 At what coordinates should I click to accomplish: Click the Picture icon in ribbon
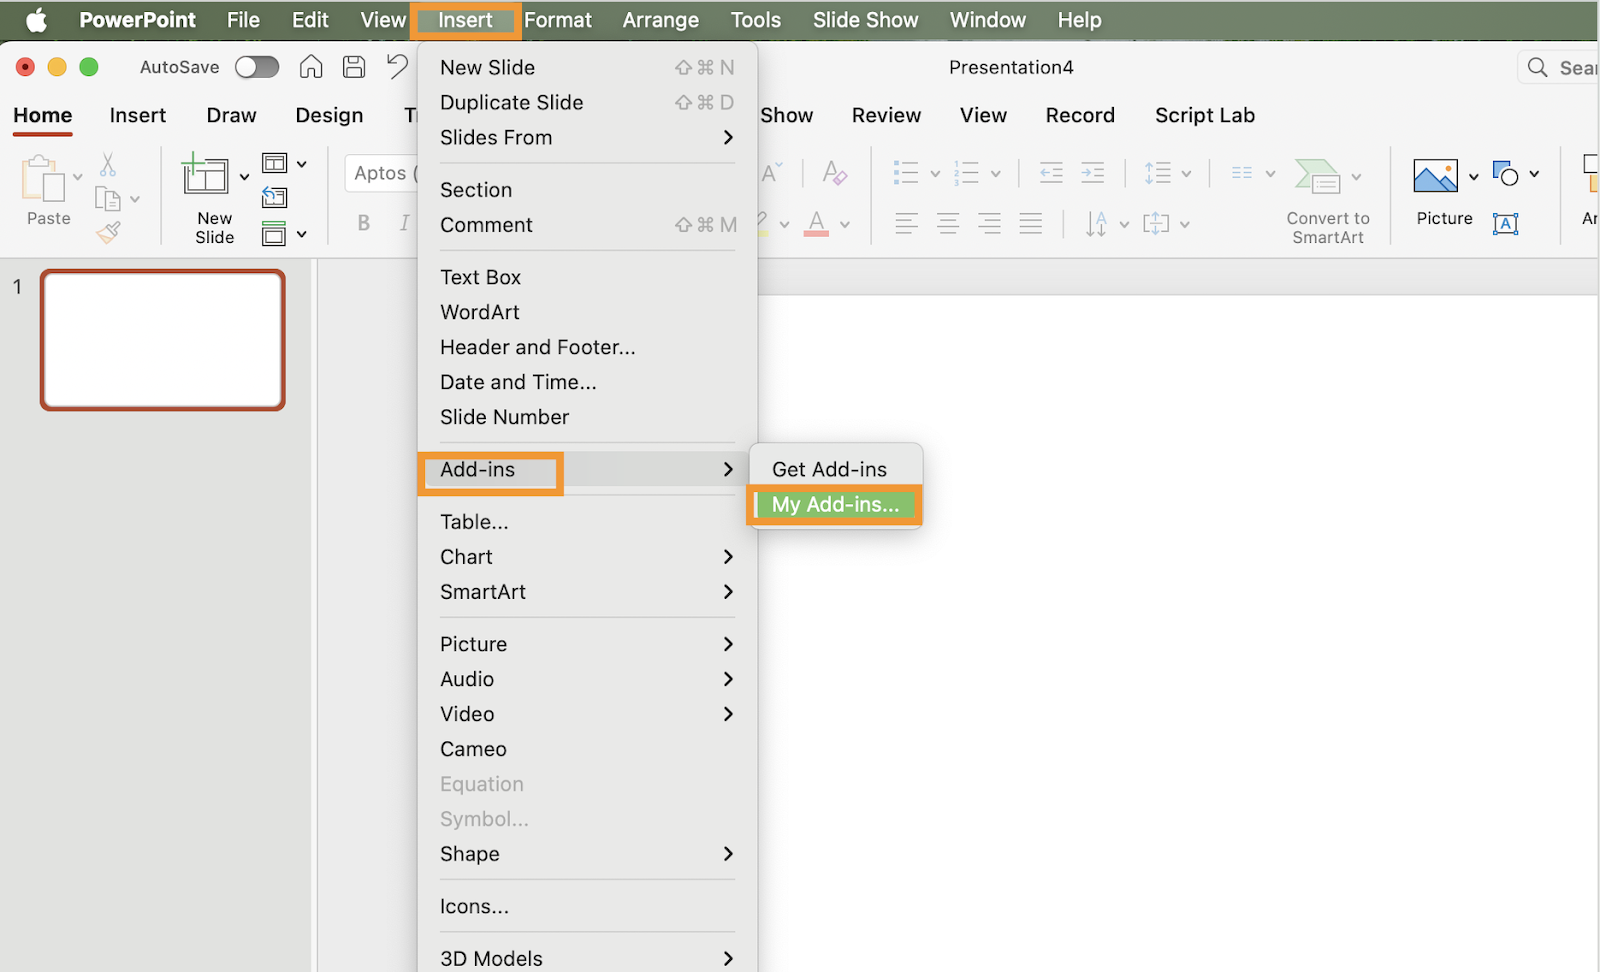click(1435, 176)
